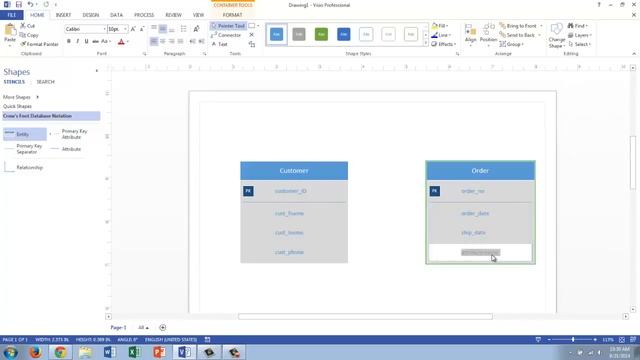This screenshot has width=640, height=360.
Task: Apply the dark blue shape style
Action: (x=344, y=34)
